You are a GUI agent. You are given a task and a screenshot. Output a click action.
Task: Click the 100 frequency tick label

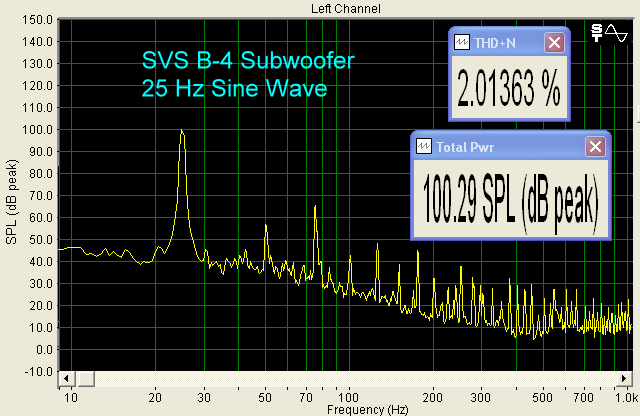[349, 397]
